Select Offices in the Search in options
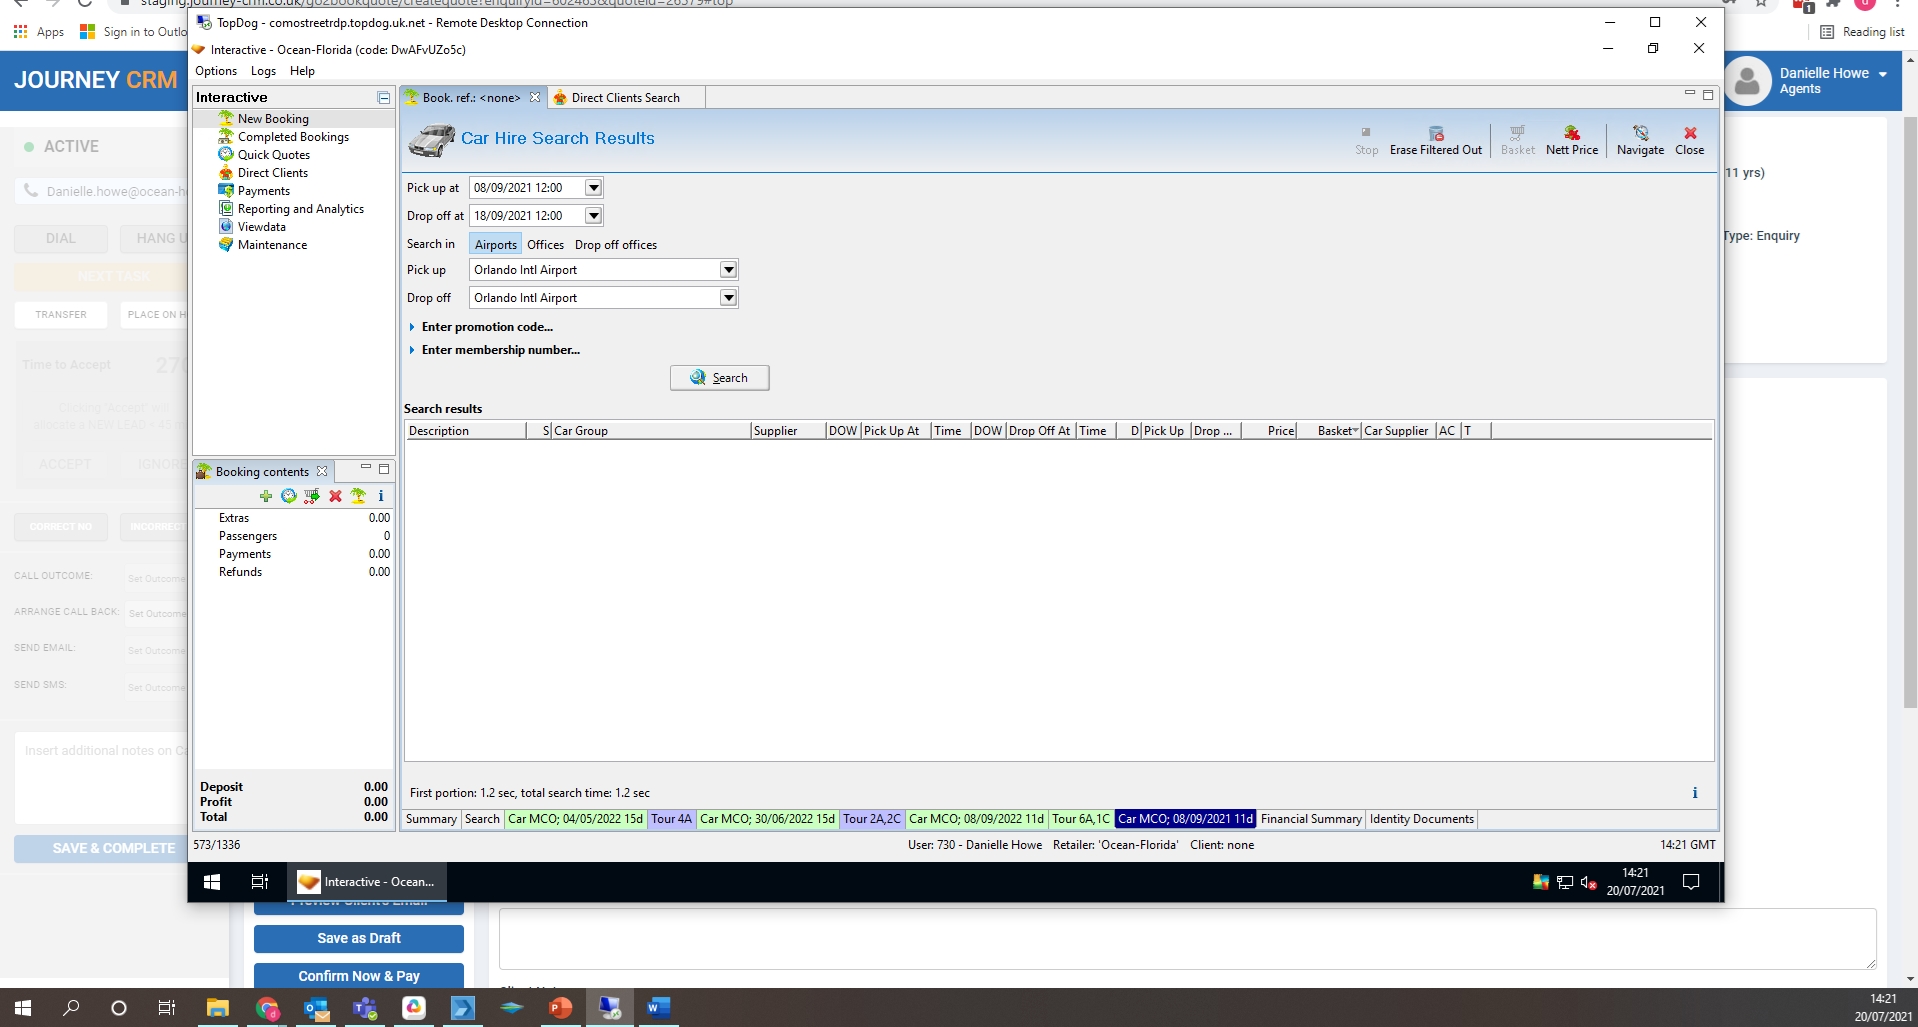This screenshot has height=1027, width=1918. (x=546, y=245)
